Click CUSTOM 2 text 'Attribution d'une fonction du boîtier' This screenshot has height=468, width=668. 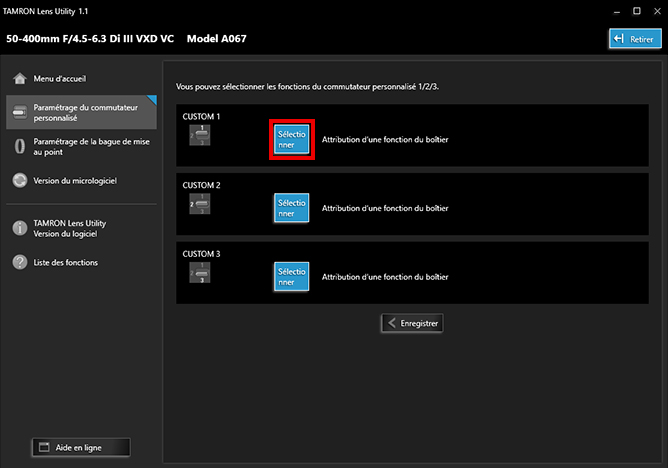tap(385, 208)
